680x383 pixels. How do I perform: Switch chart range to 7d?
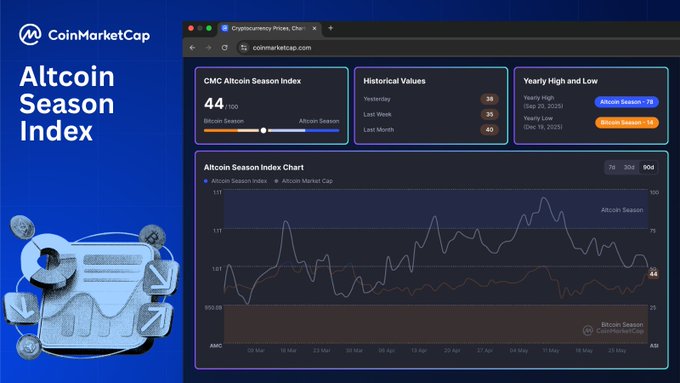[612, 167]
